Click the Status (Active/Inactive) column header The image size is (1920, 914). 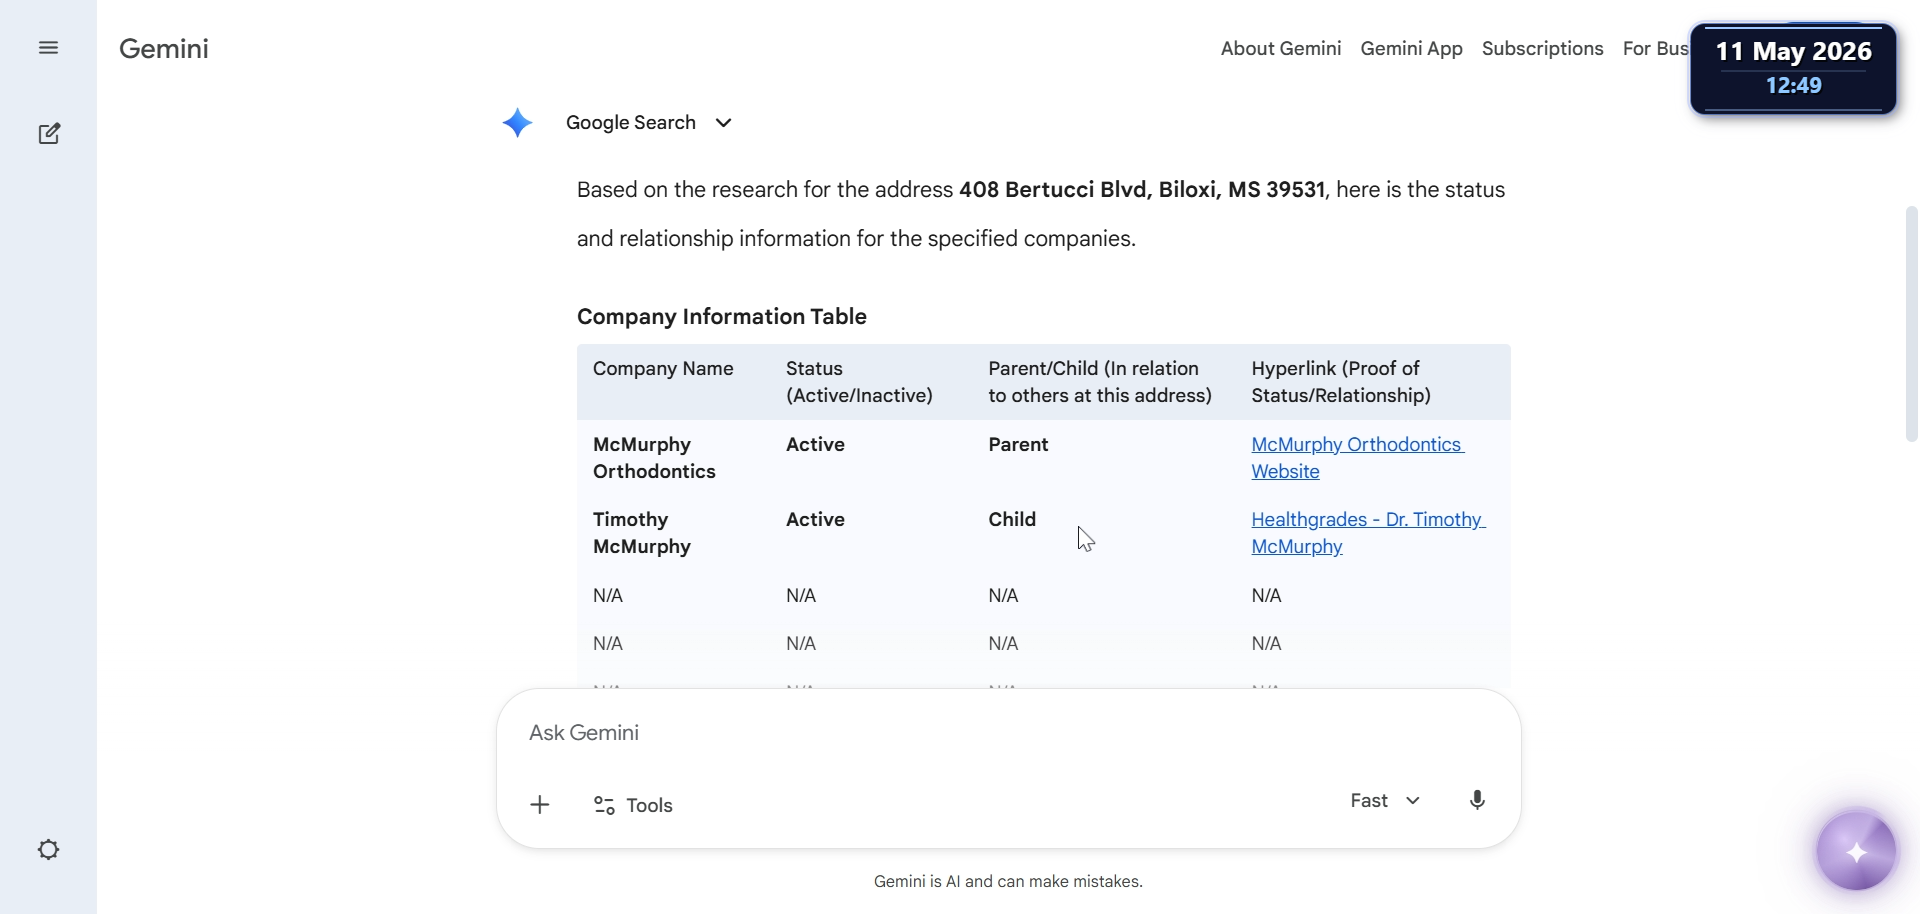point(859,382)
